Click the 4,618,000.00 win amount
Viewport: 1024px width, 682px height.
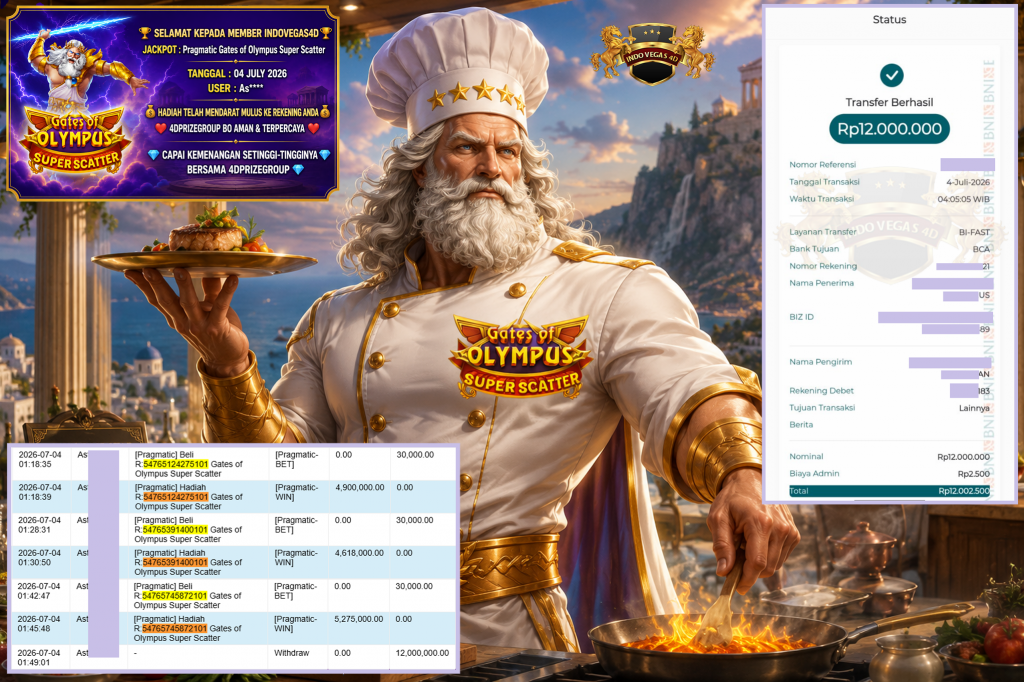(x=359, y=553)
